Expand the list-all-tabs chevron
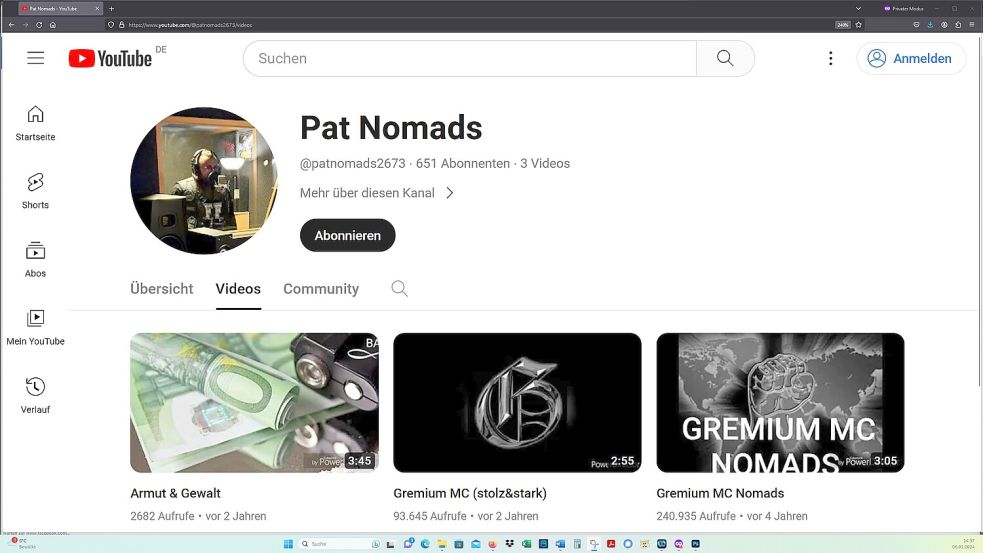 (858, 9)
